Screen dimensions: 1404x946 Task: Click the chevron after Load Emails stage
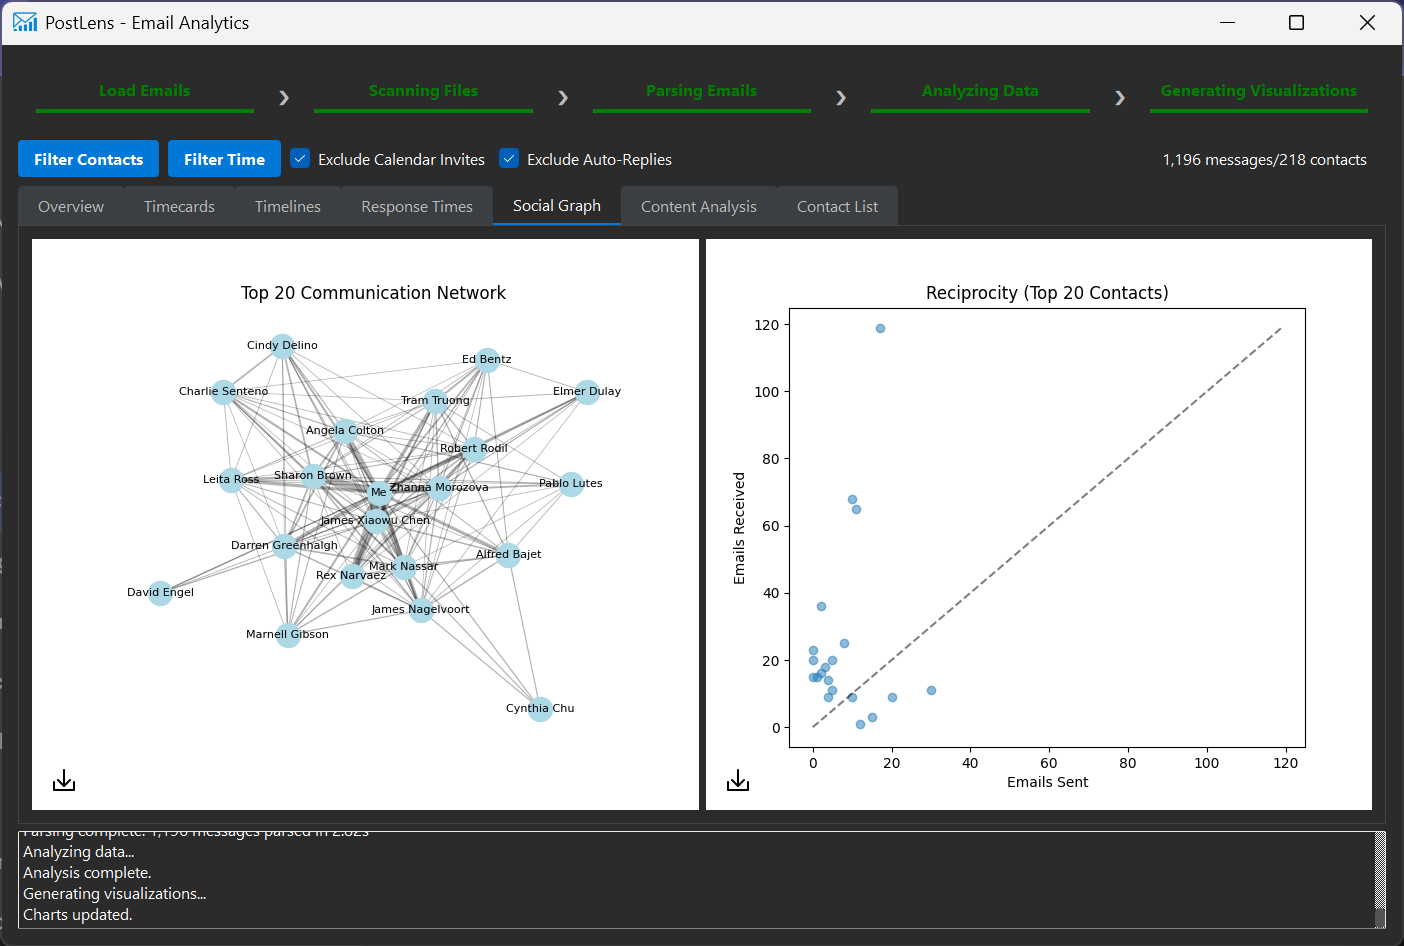click(284, 97)
